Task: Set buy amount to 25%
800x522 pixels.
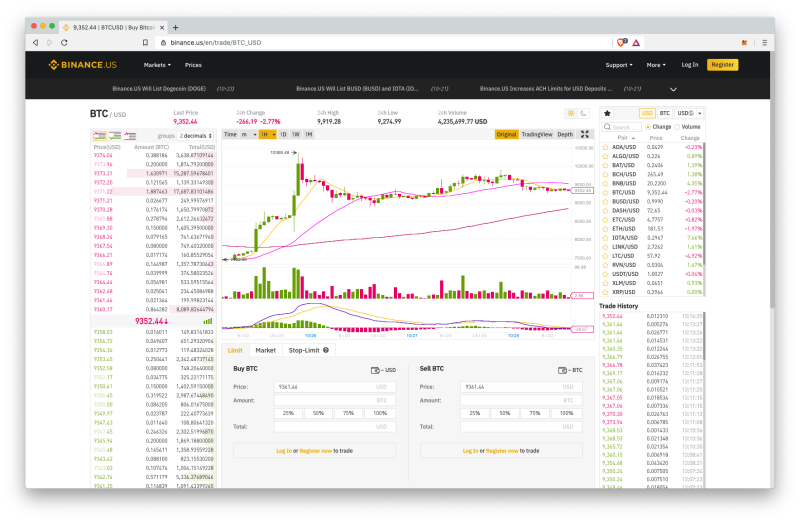Action: pos(288,413)
